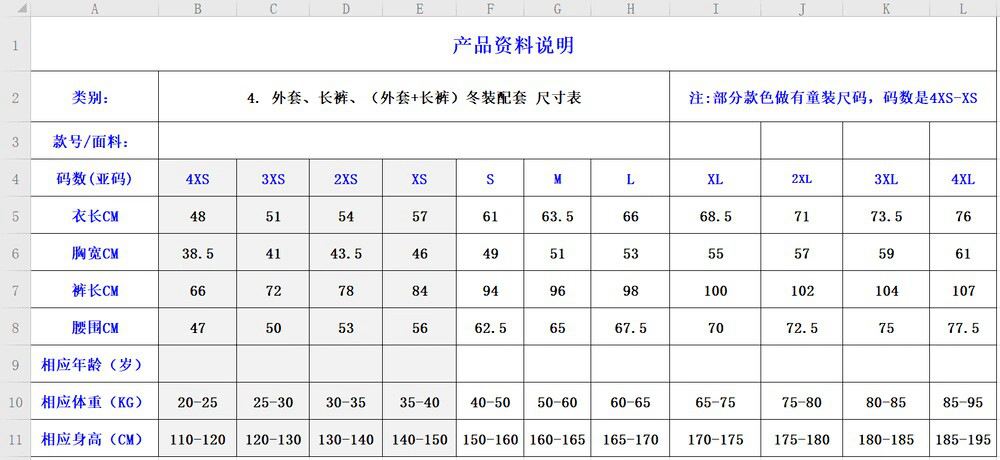Select the 裤长 value 84
This screenshot has width=1000, height=460.
click(x=420, y=290)
